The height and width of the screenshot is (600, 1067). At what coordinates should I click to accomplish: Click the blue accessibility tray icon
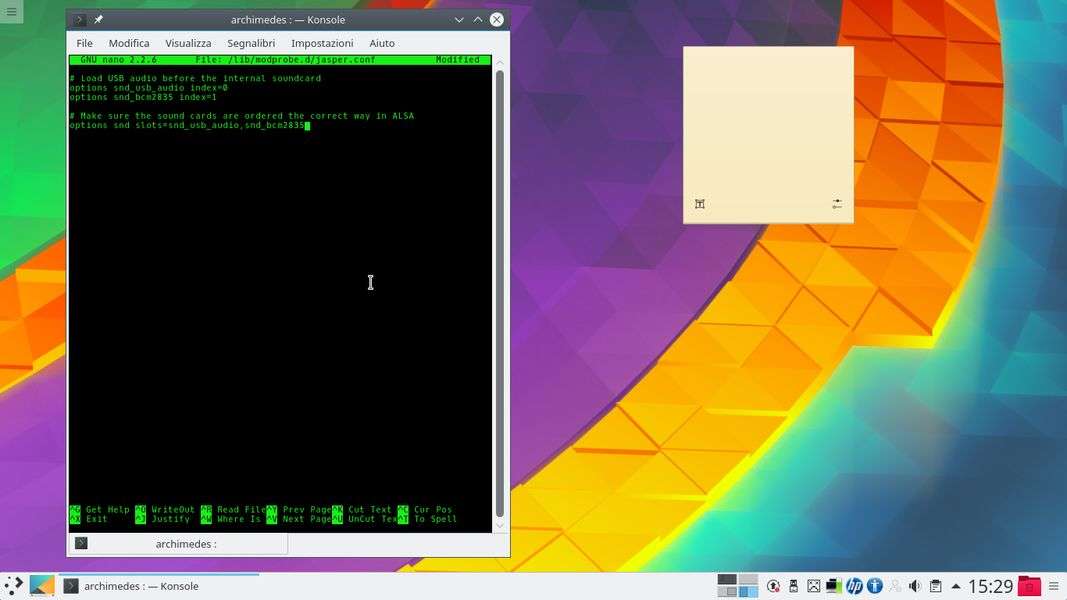(874, 586)
